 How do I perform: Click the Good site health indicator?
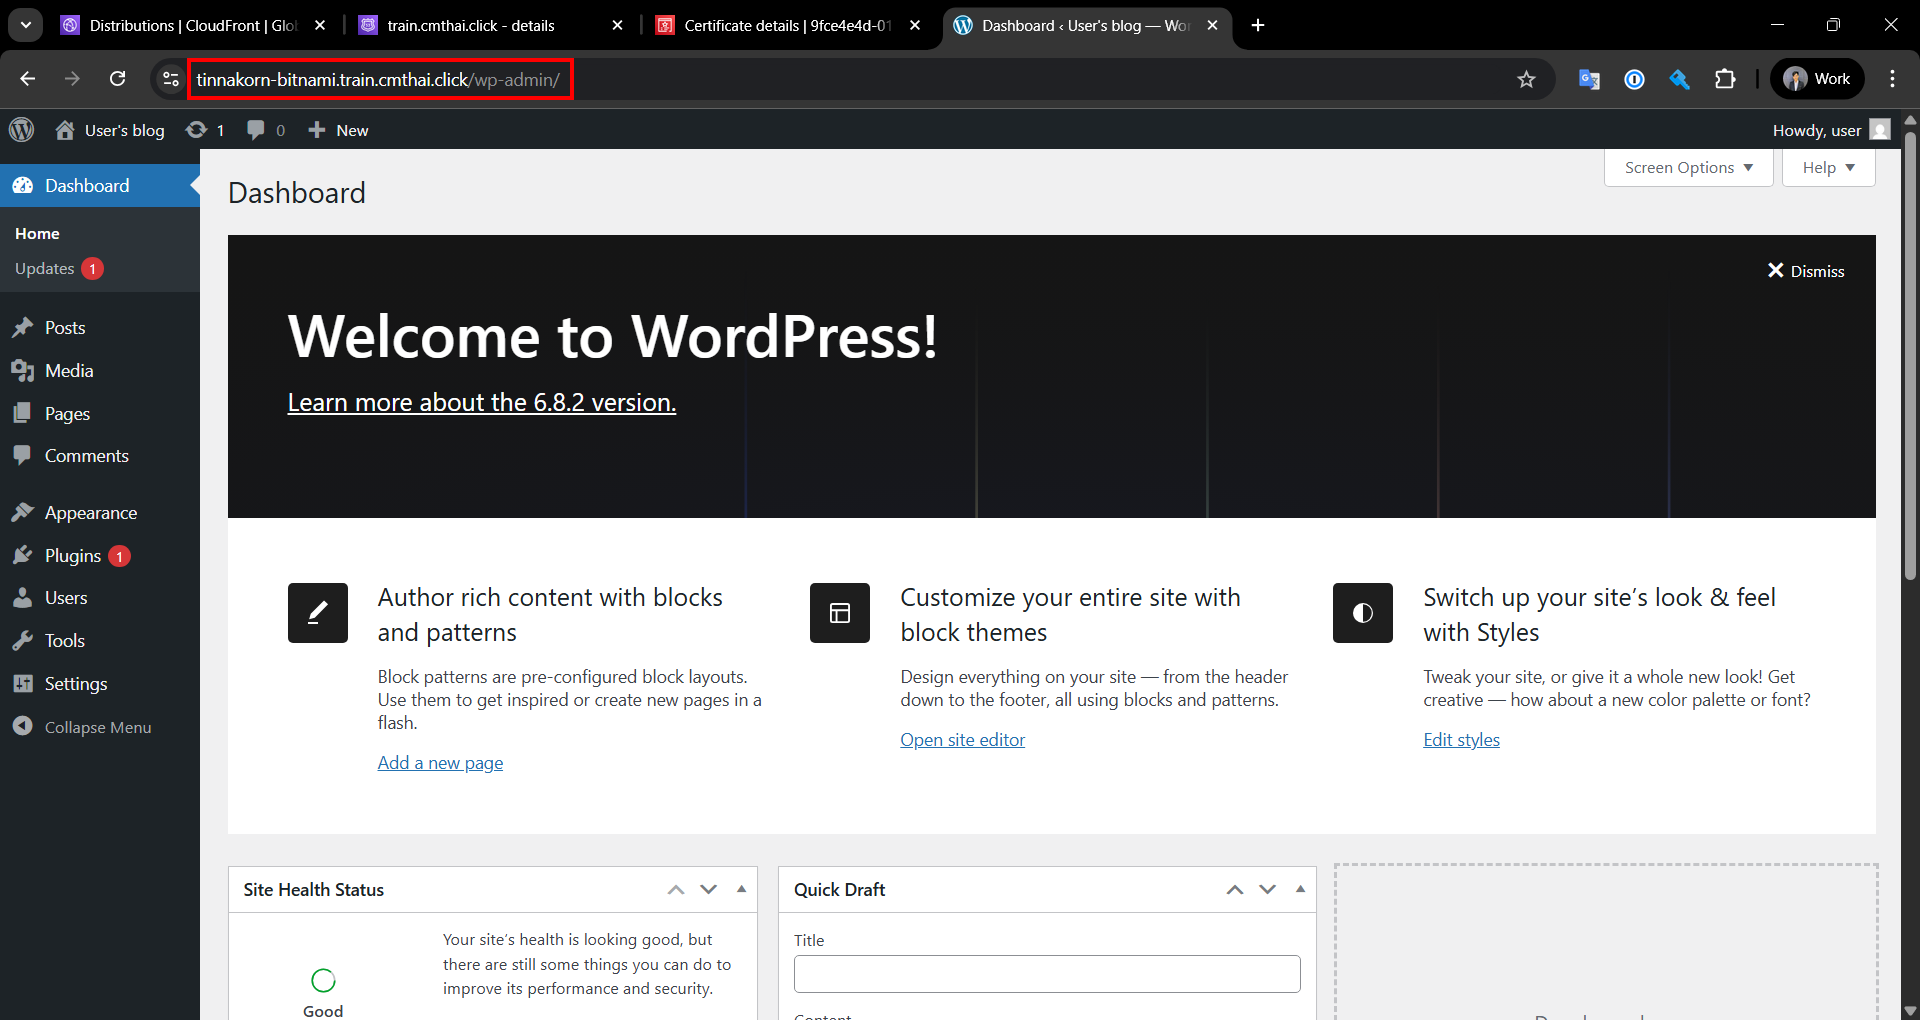pos(323,993)
